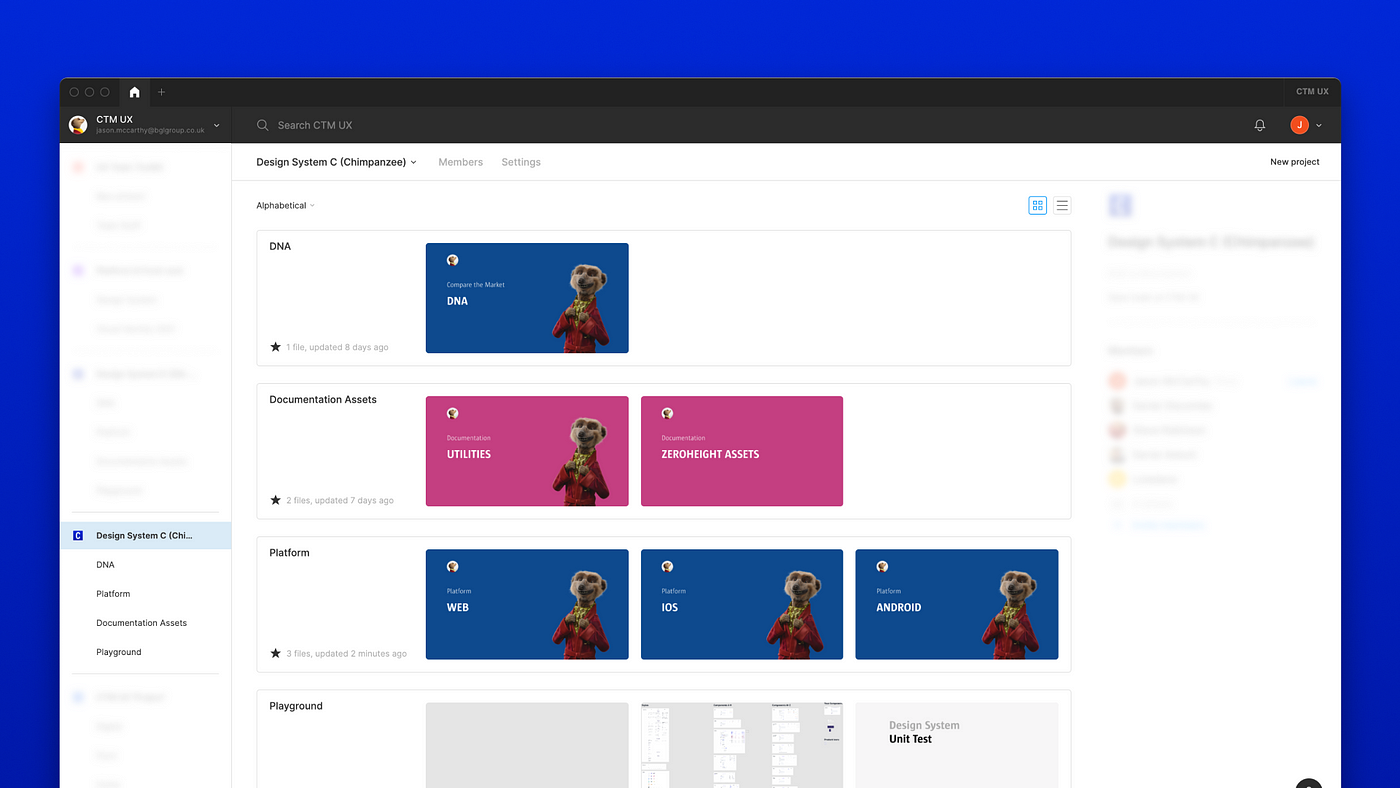Click the CTM UX label in title bar

point(1312,91)
